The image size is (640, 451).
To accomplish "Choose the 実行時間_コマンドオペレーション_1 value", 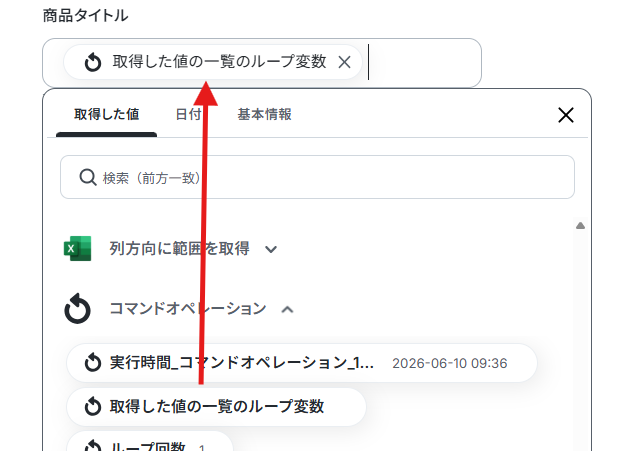I will coord(302,363).
